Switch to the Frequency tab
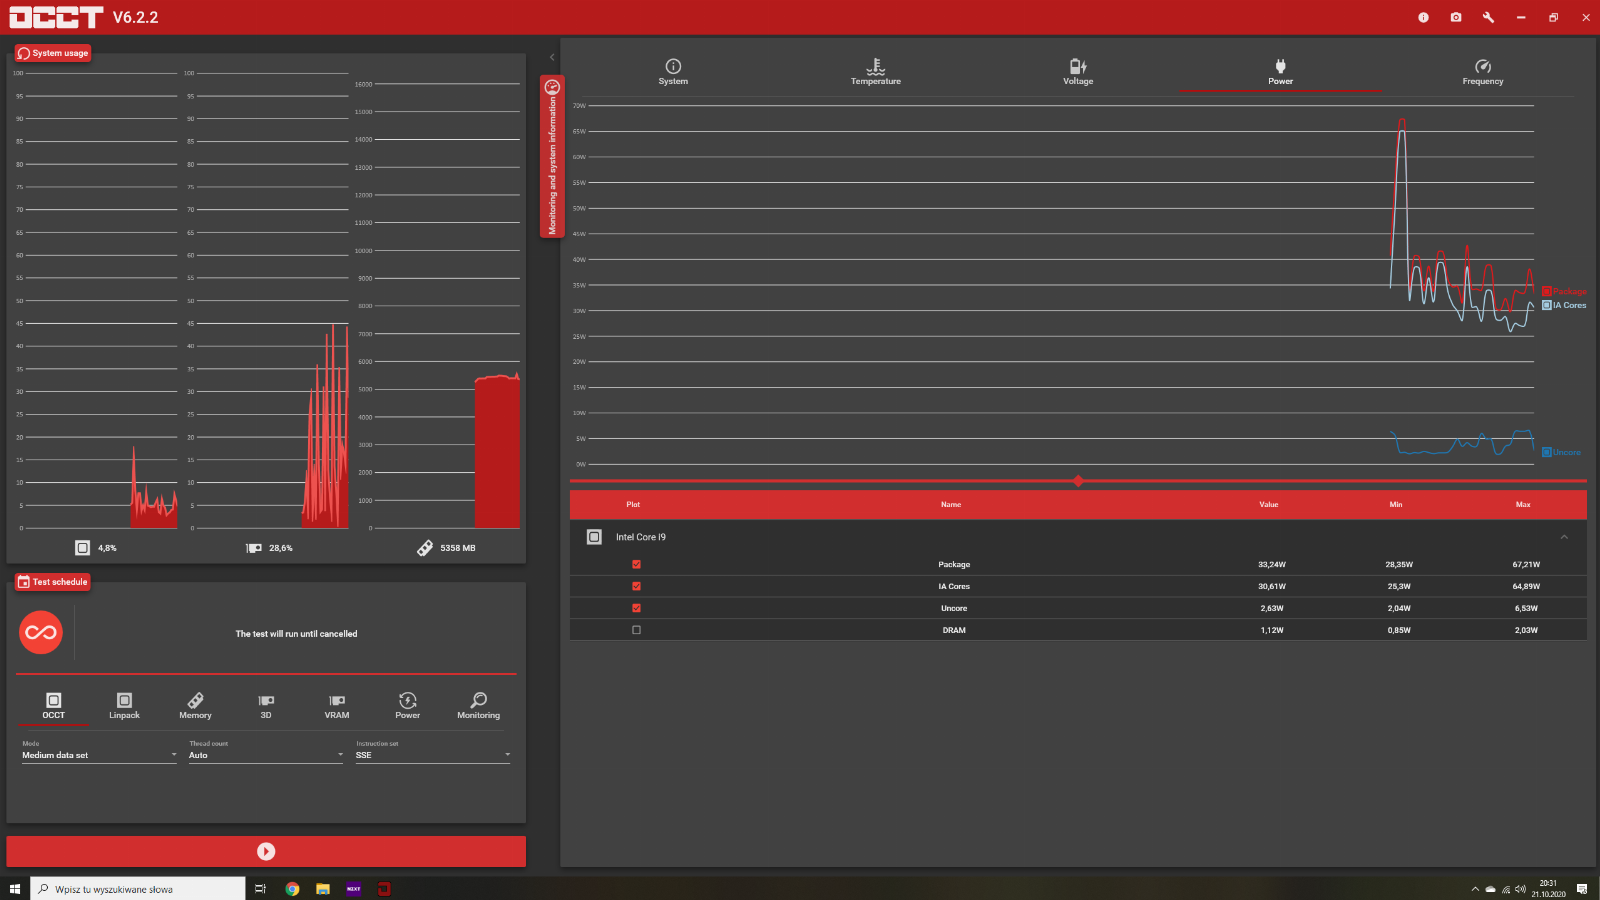Viewport: 1600px width, 900px height. coord(1483,72)
